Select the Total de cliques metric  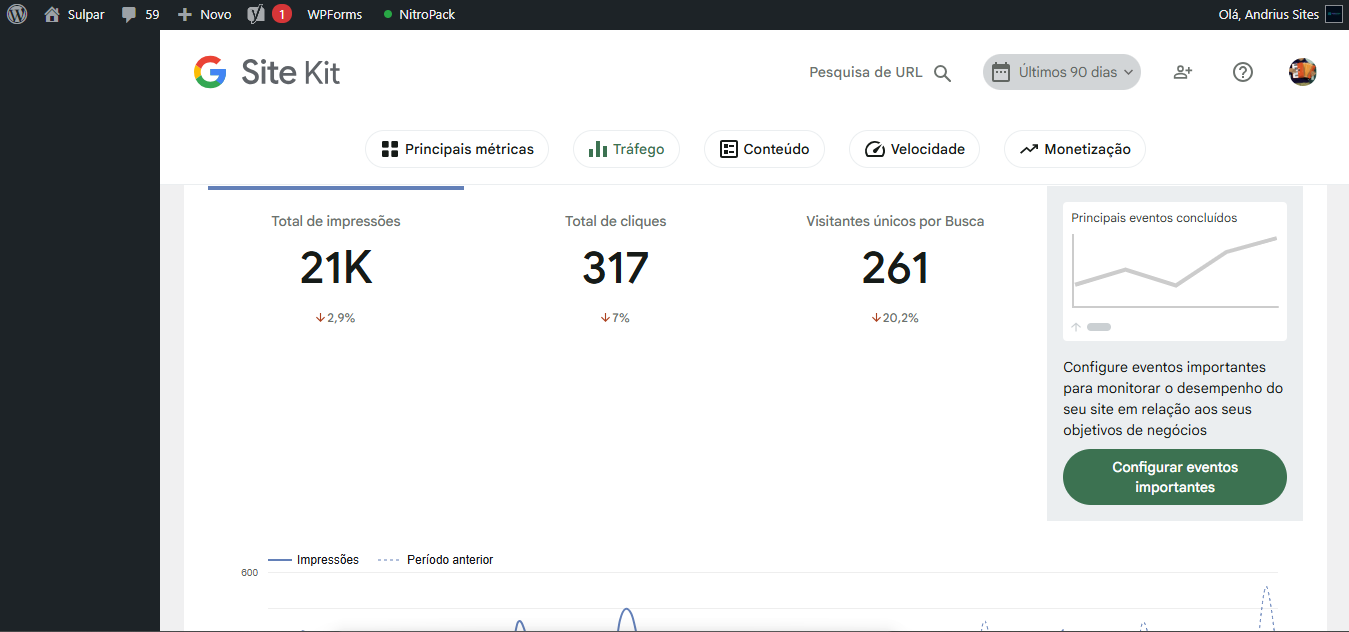pyautogui.click(x=615, y=268)
